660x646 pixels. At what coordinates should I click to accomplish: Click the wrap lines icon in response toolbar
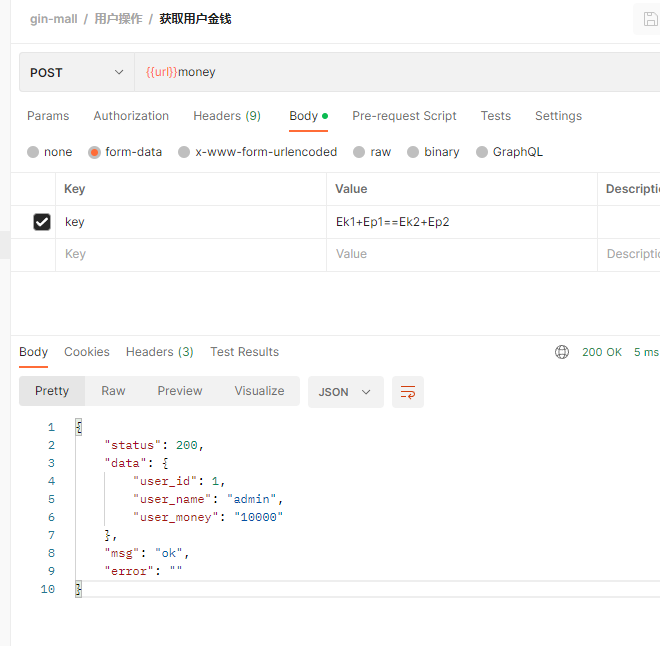[408, 392]
